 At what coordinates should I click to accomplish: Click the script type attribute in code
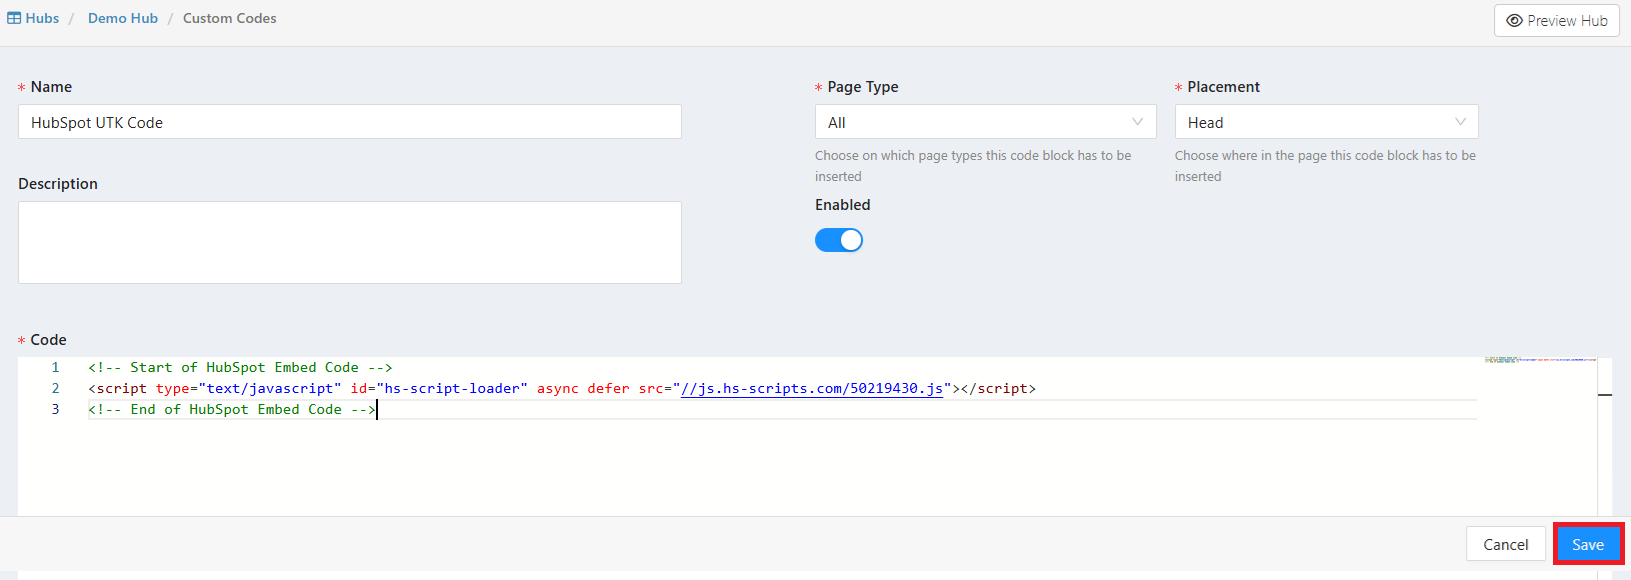249,388
